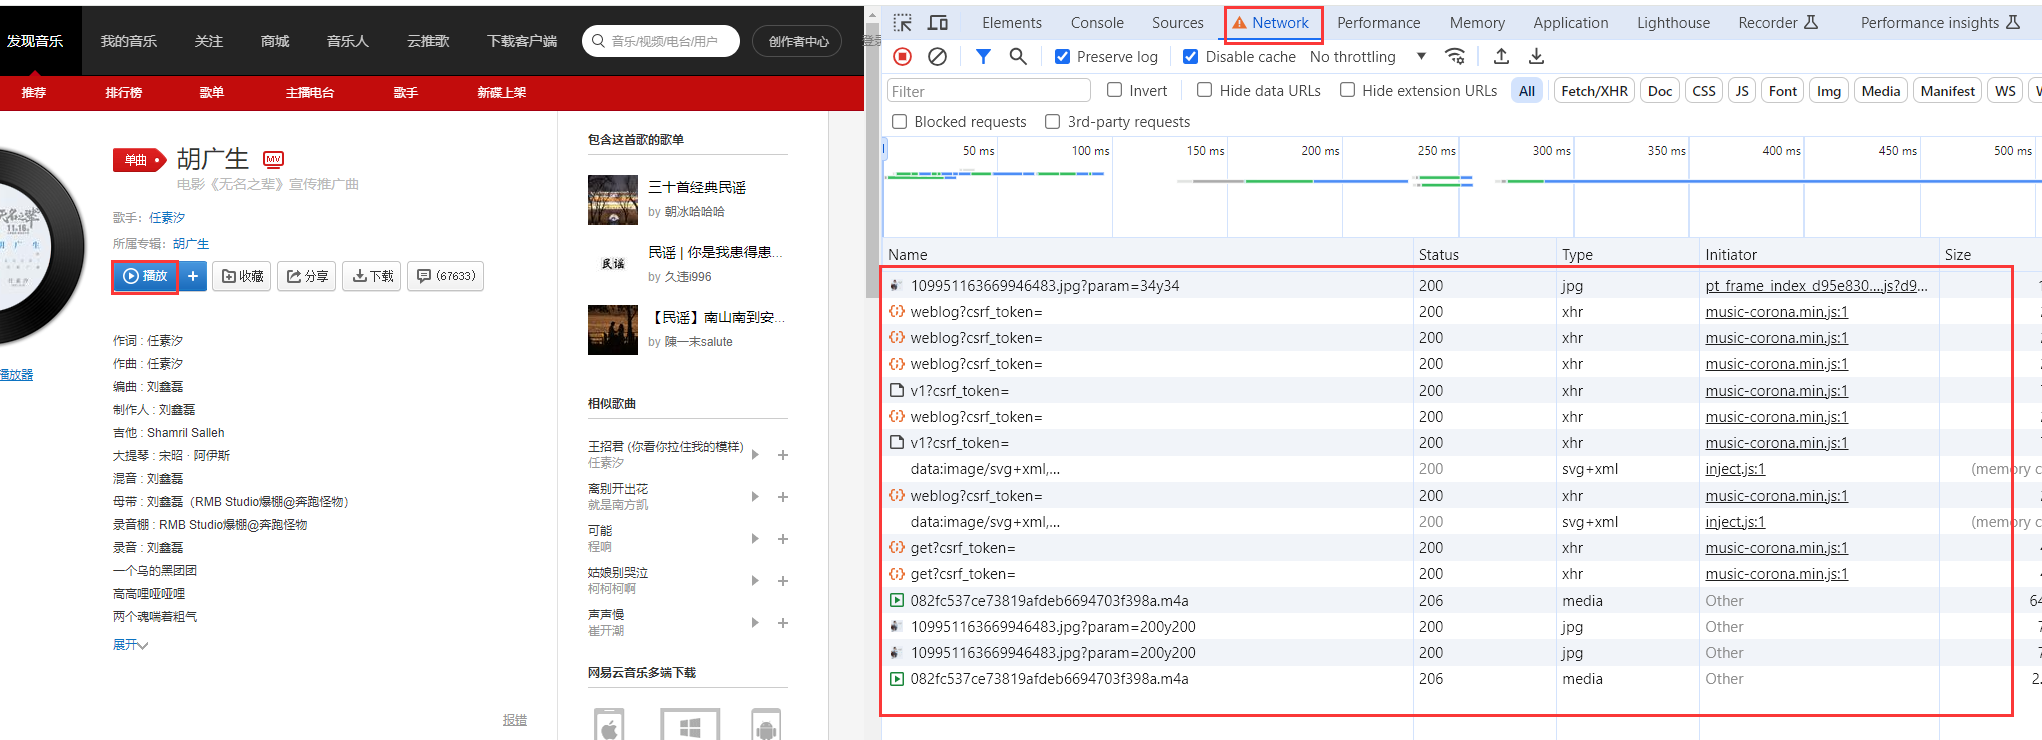Add 姑娘别哭泣 to playlist
This screenshot has height=740, width=2042.
pos(783,581)
